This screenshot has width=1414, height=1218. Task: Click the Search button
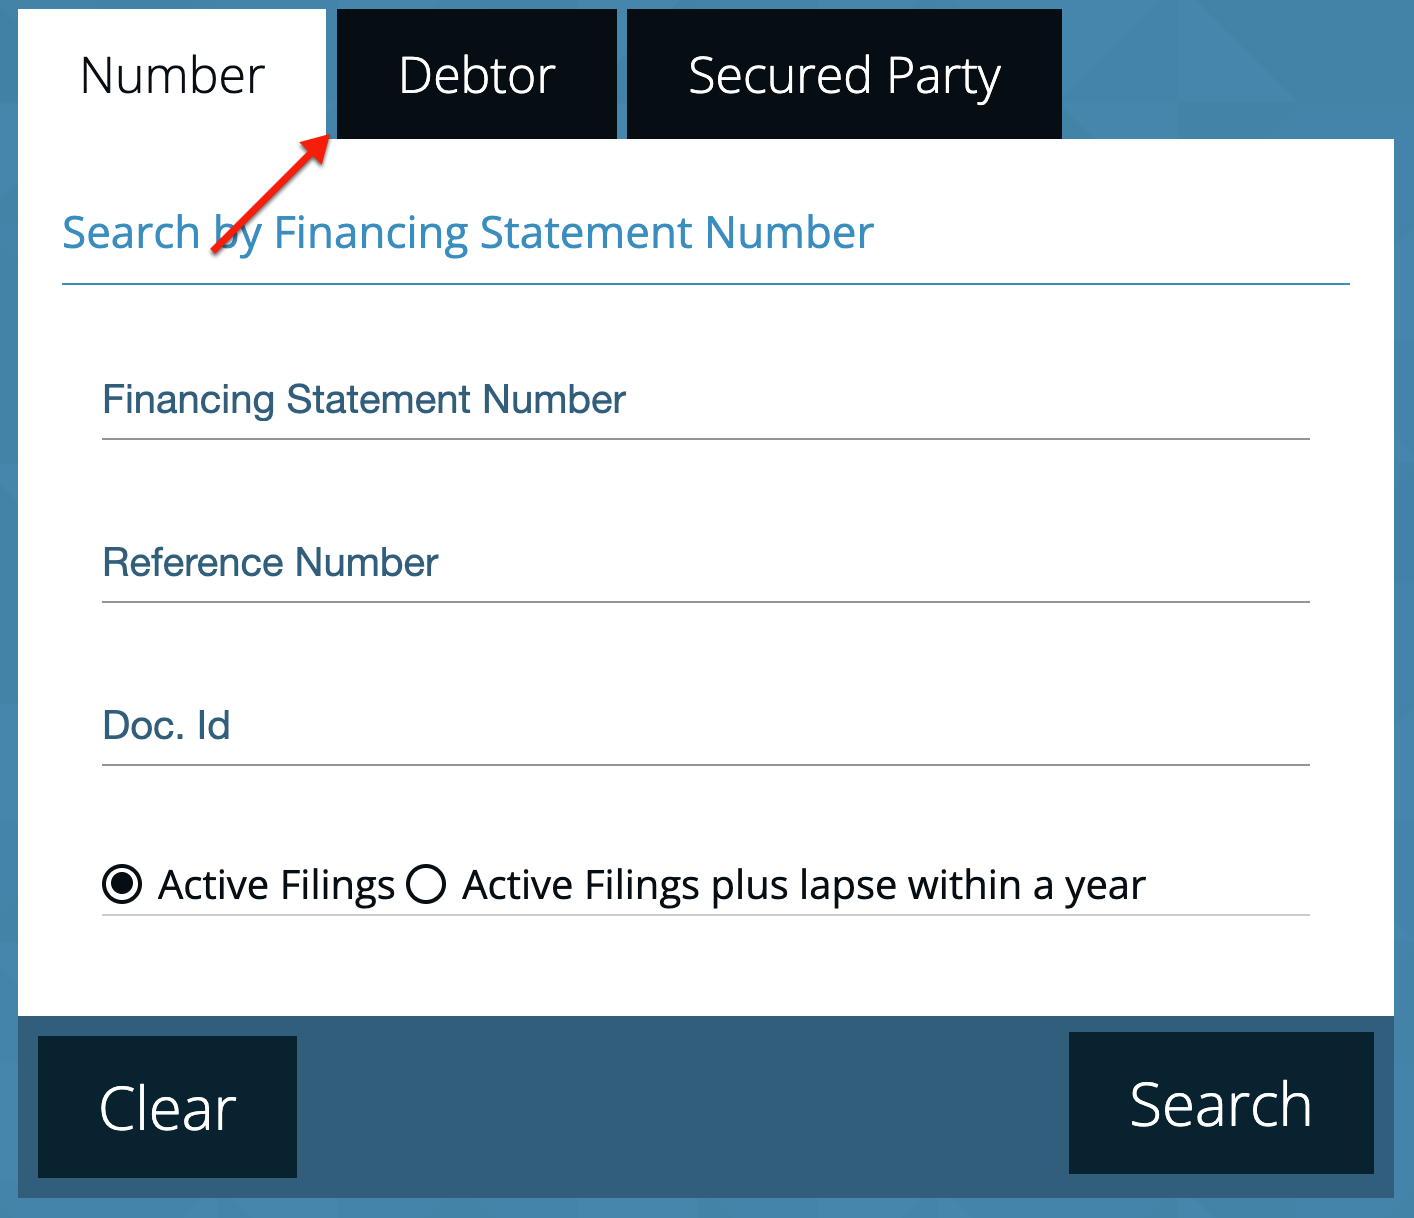(x=1221, y=1103)
